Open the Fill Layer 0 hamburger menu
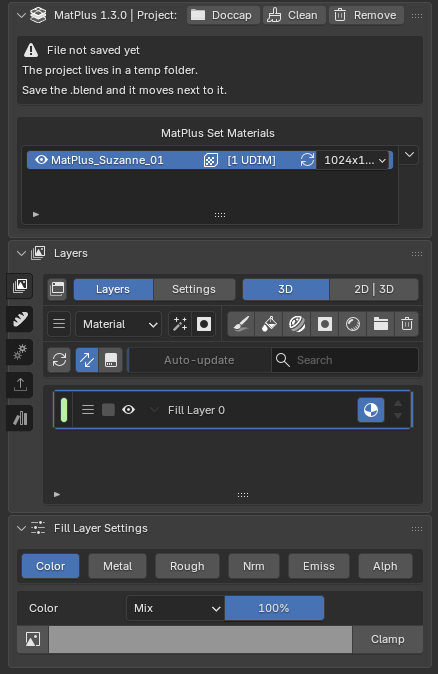 (88, 410)
